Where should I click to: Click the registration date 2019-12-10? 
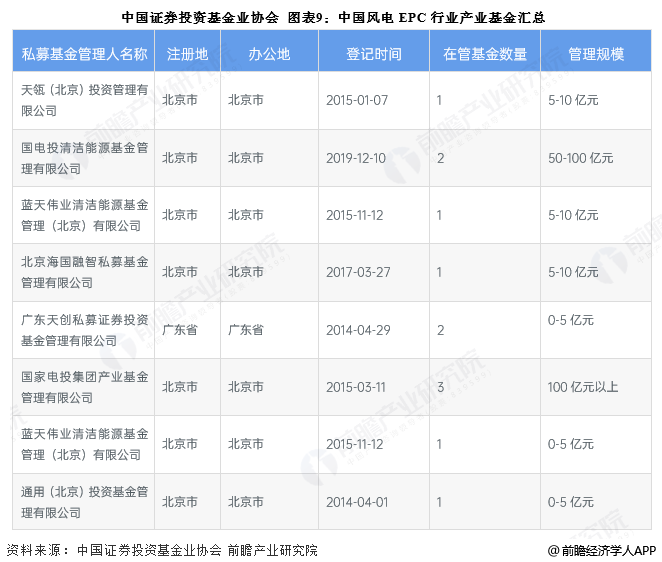tap(357, 158)
